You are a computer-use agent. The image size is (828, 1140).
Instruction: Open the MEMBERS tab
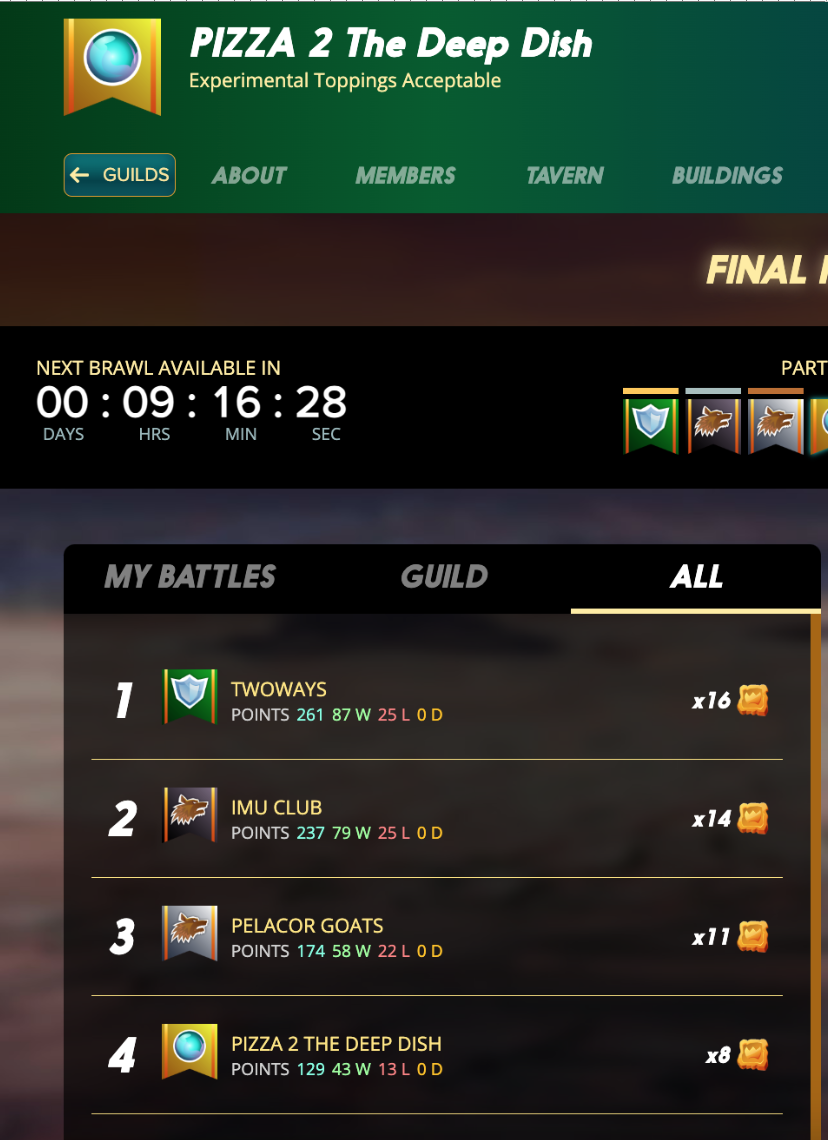(x=406, y=175)
